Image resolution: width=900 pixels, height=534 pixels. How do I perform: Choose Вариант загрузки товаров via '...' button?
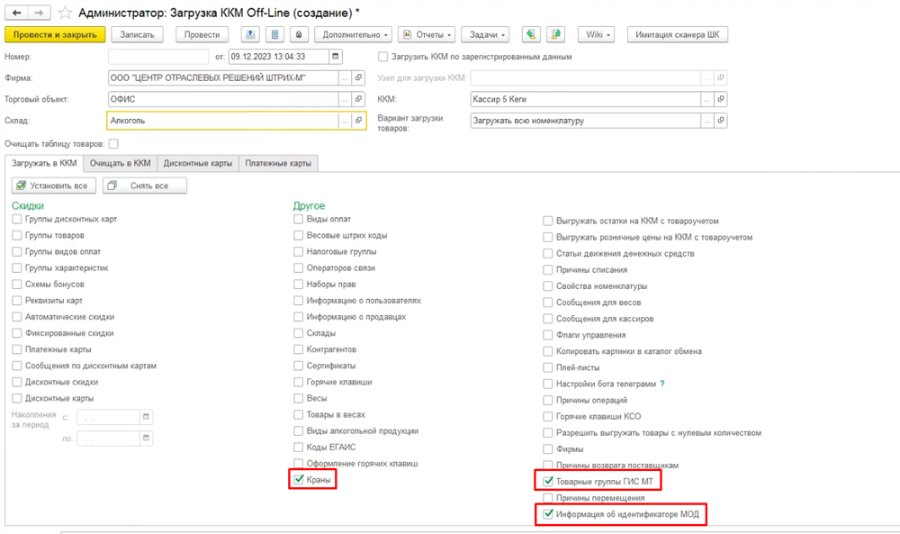click(x=708, y=121)
